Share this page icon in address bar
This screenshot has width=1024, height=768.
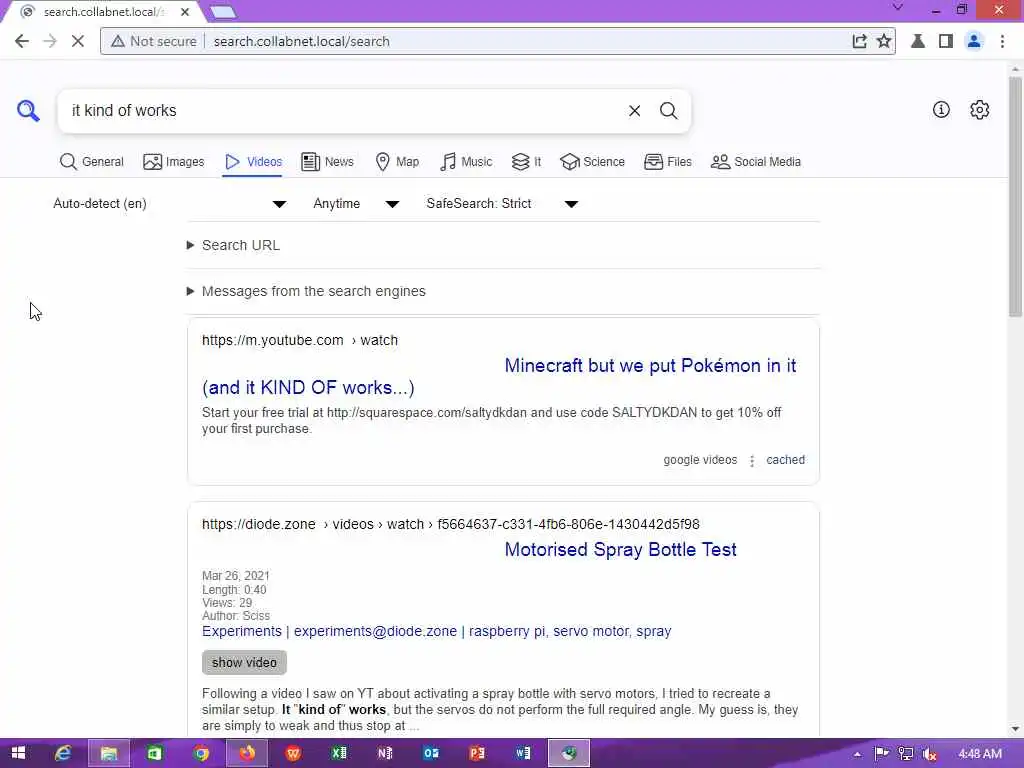(859, 41)
